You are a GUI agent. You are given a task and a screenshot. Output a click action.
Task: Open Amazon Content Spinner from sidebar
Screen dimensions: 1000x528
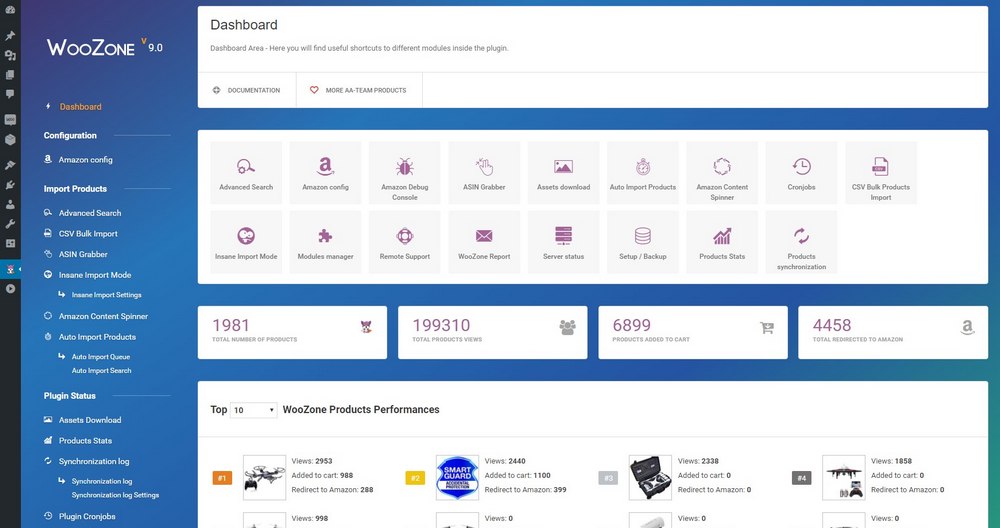(x=103, y=316)
